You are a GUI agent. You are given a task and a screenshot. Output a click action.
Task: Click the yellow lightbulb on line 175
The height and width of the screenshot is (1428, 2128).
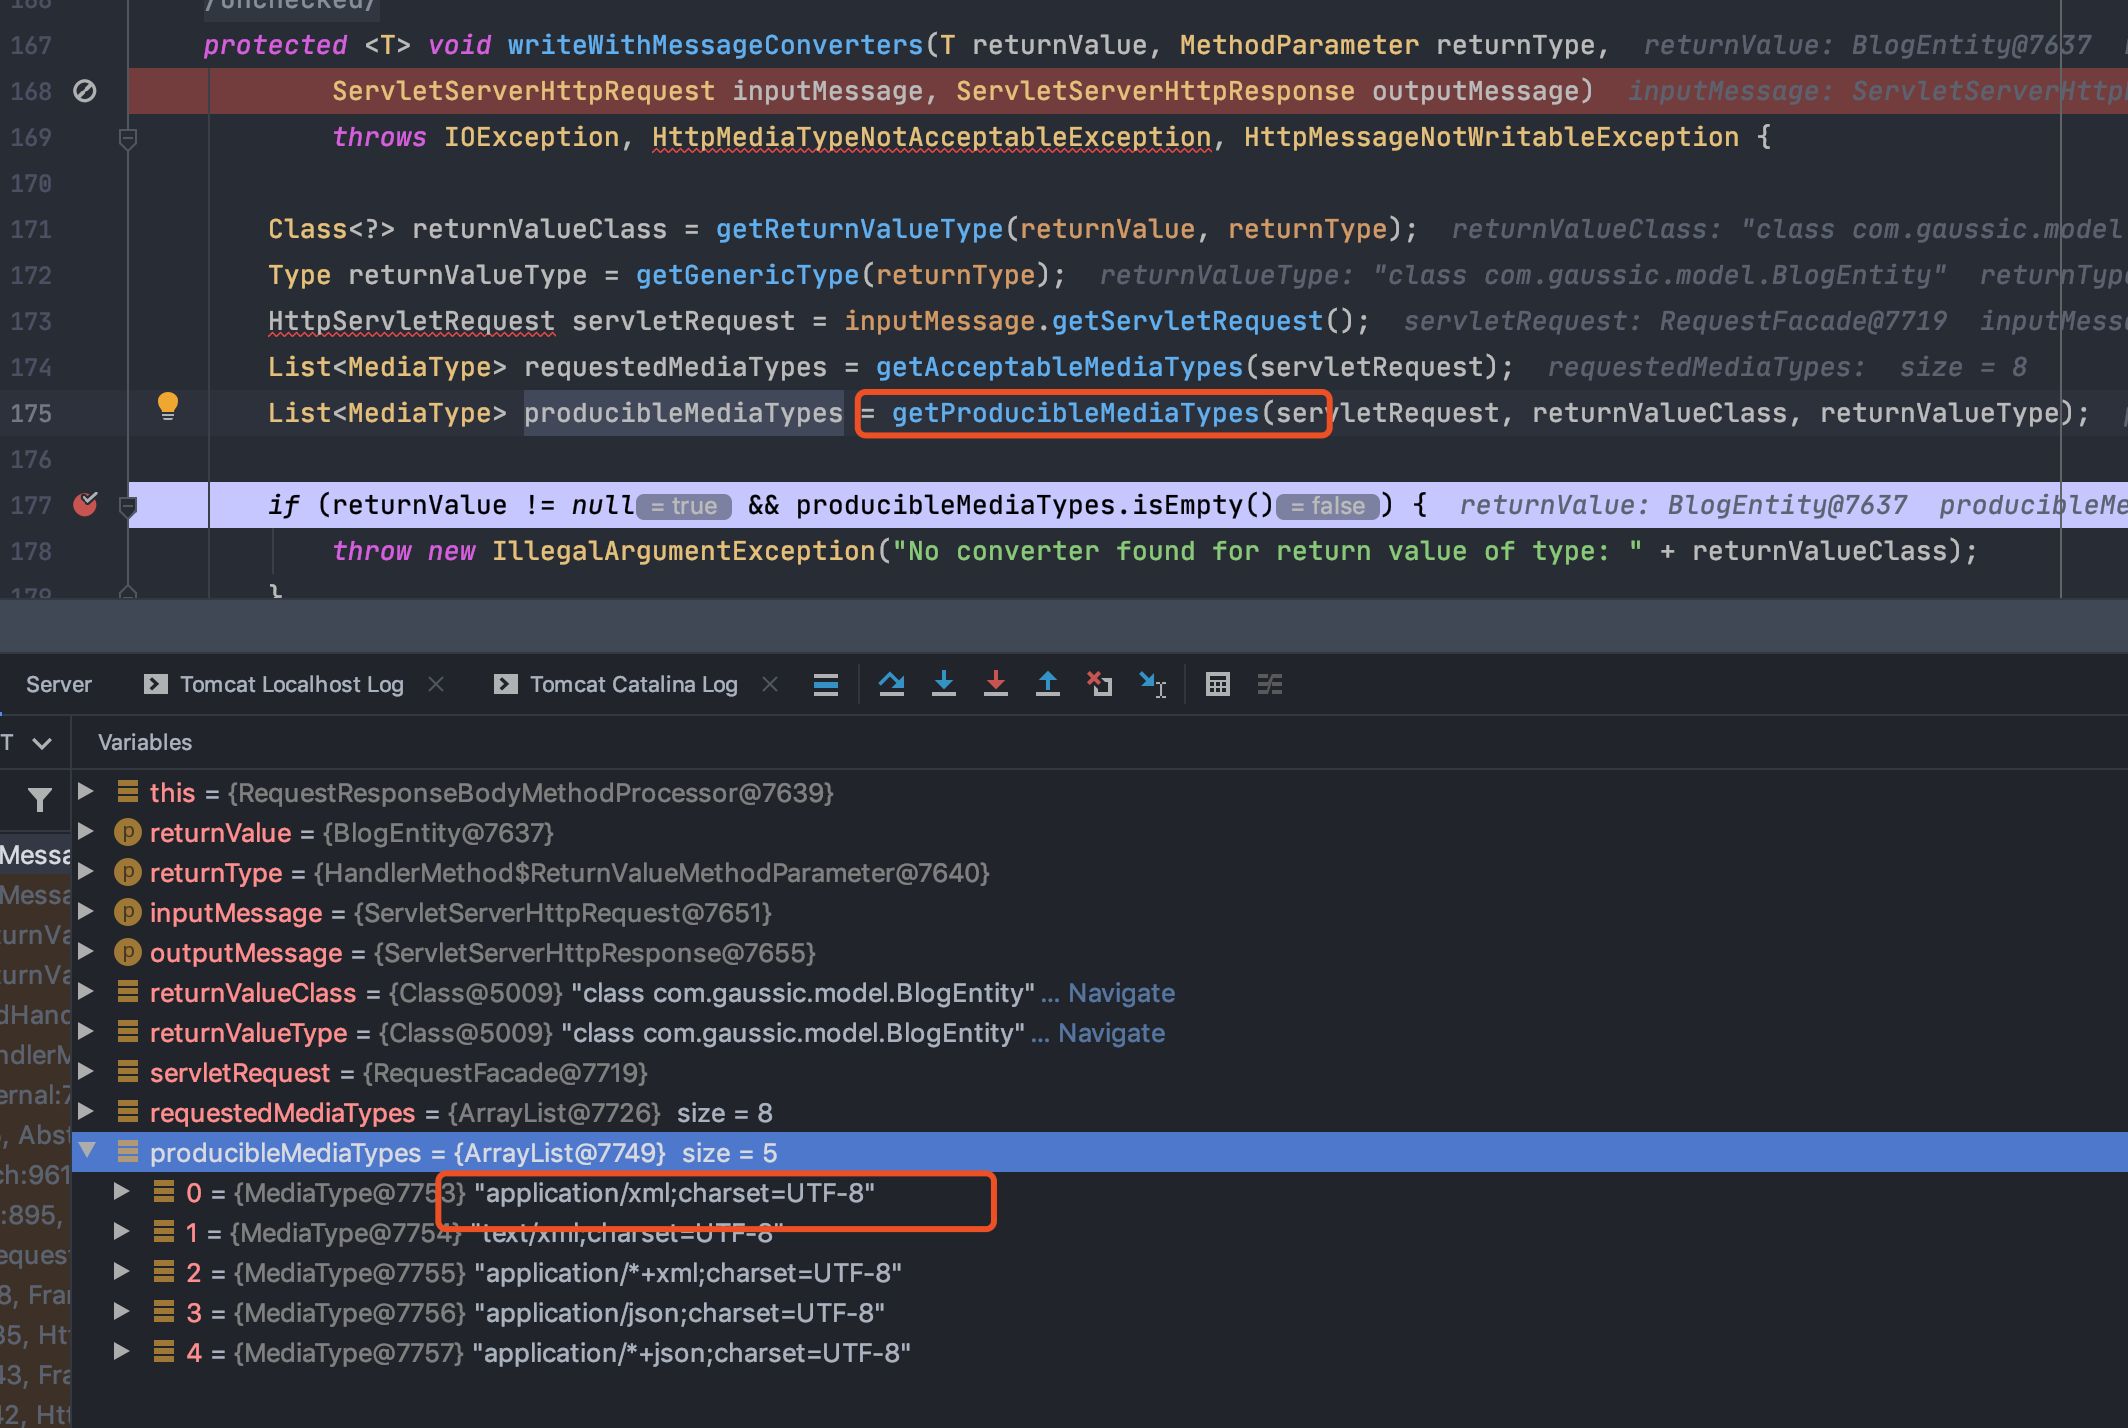click(x=168, y=406)
